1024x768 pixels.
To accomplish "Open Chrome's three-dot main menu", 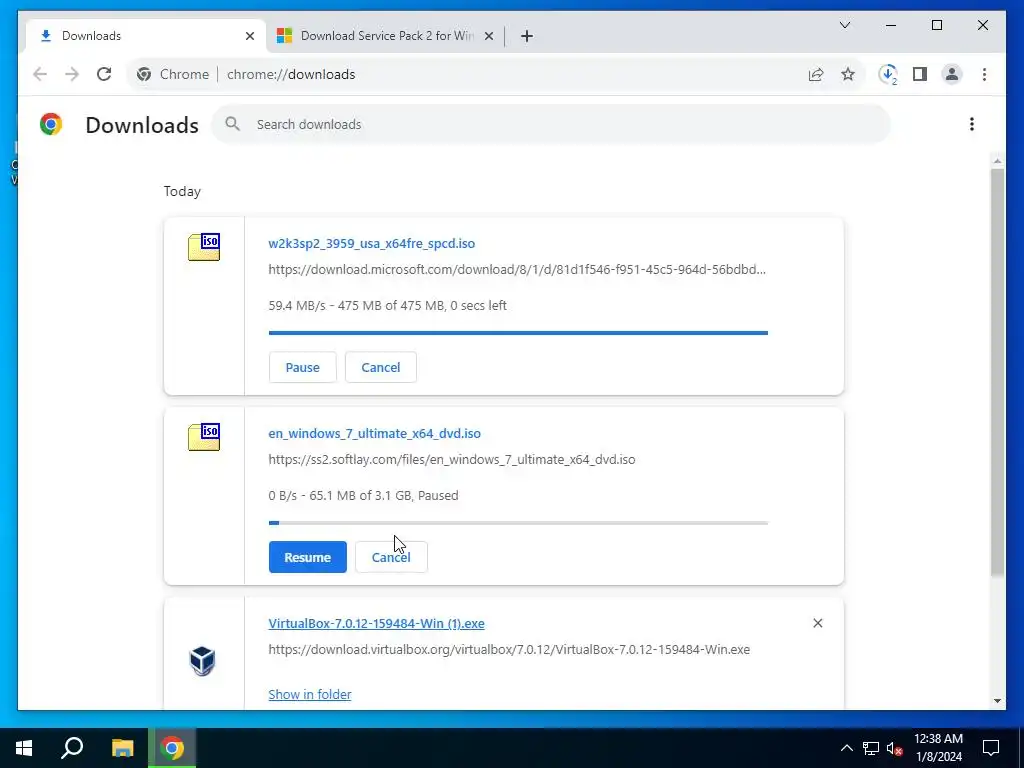I will (x=984, y=74).
